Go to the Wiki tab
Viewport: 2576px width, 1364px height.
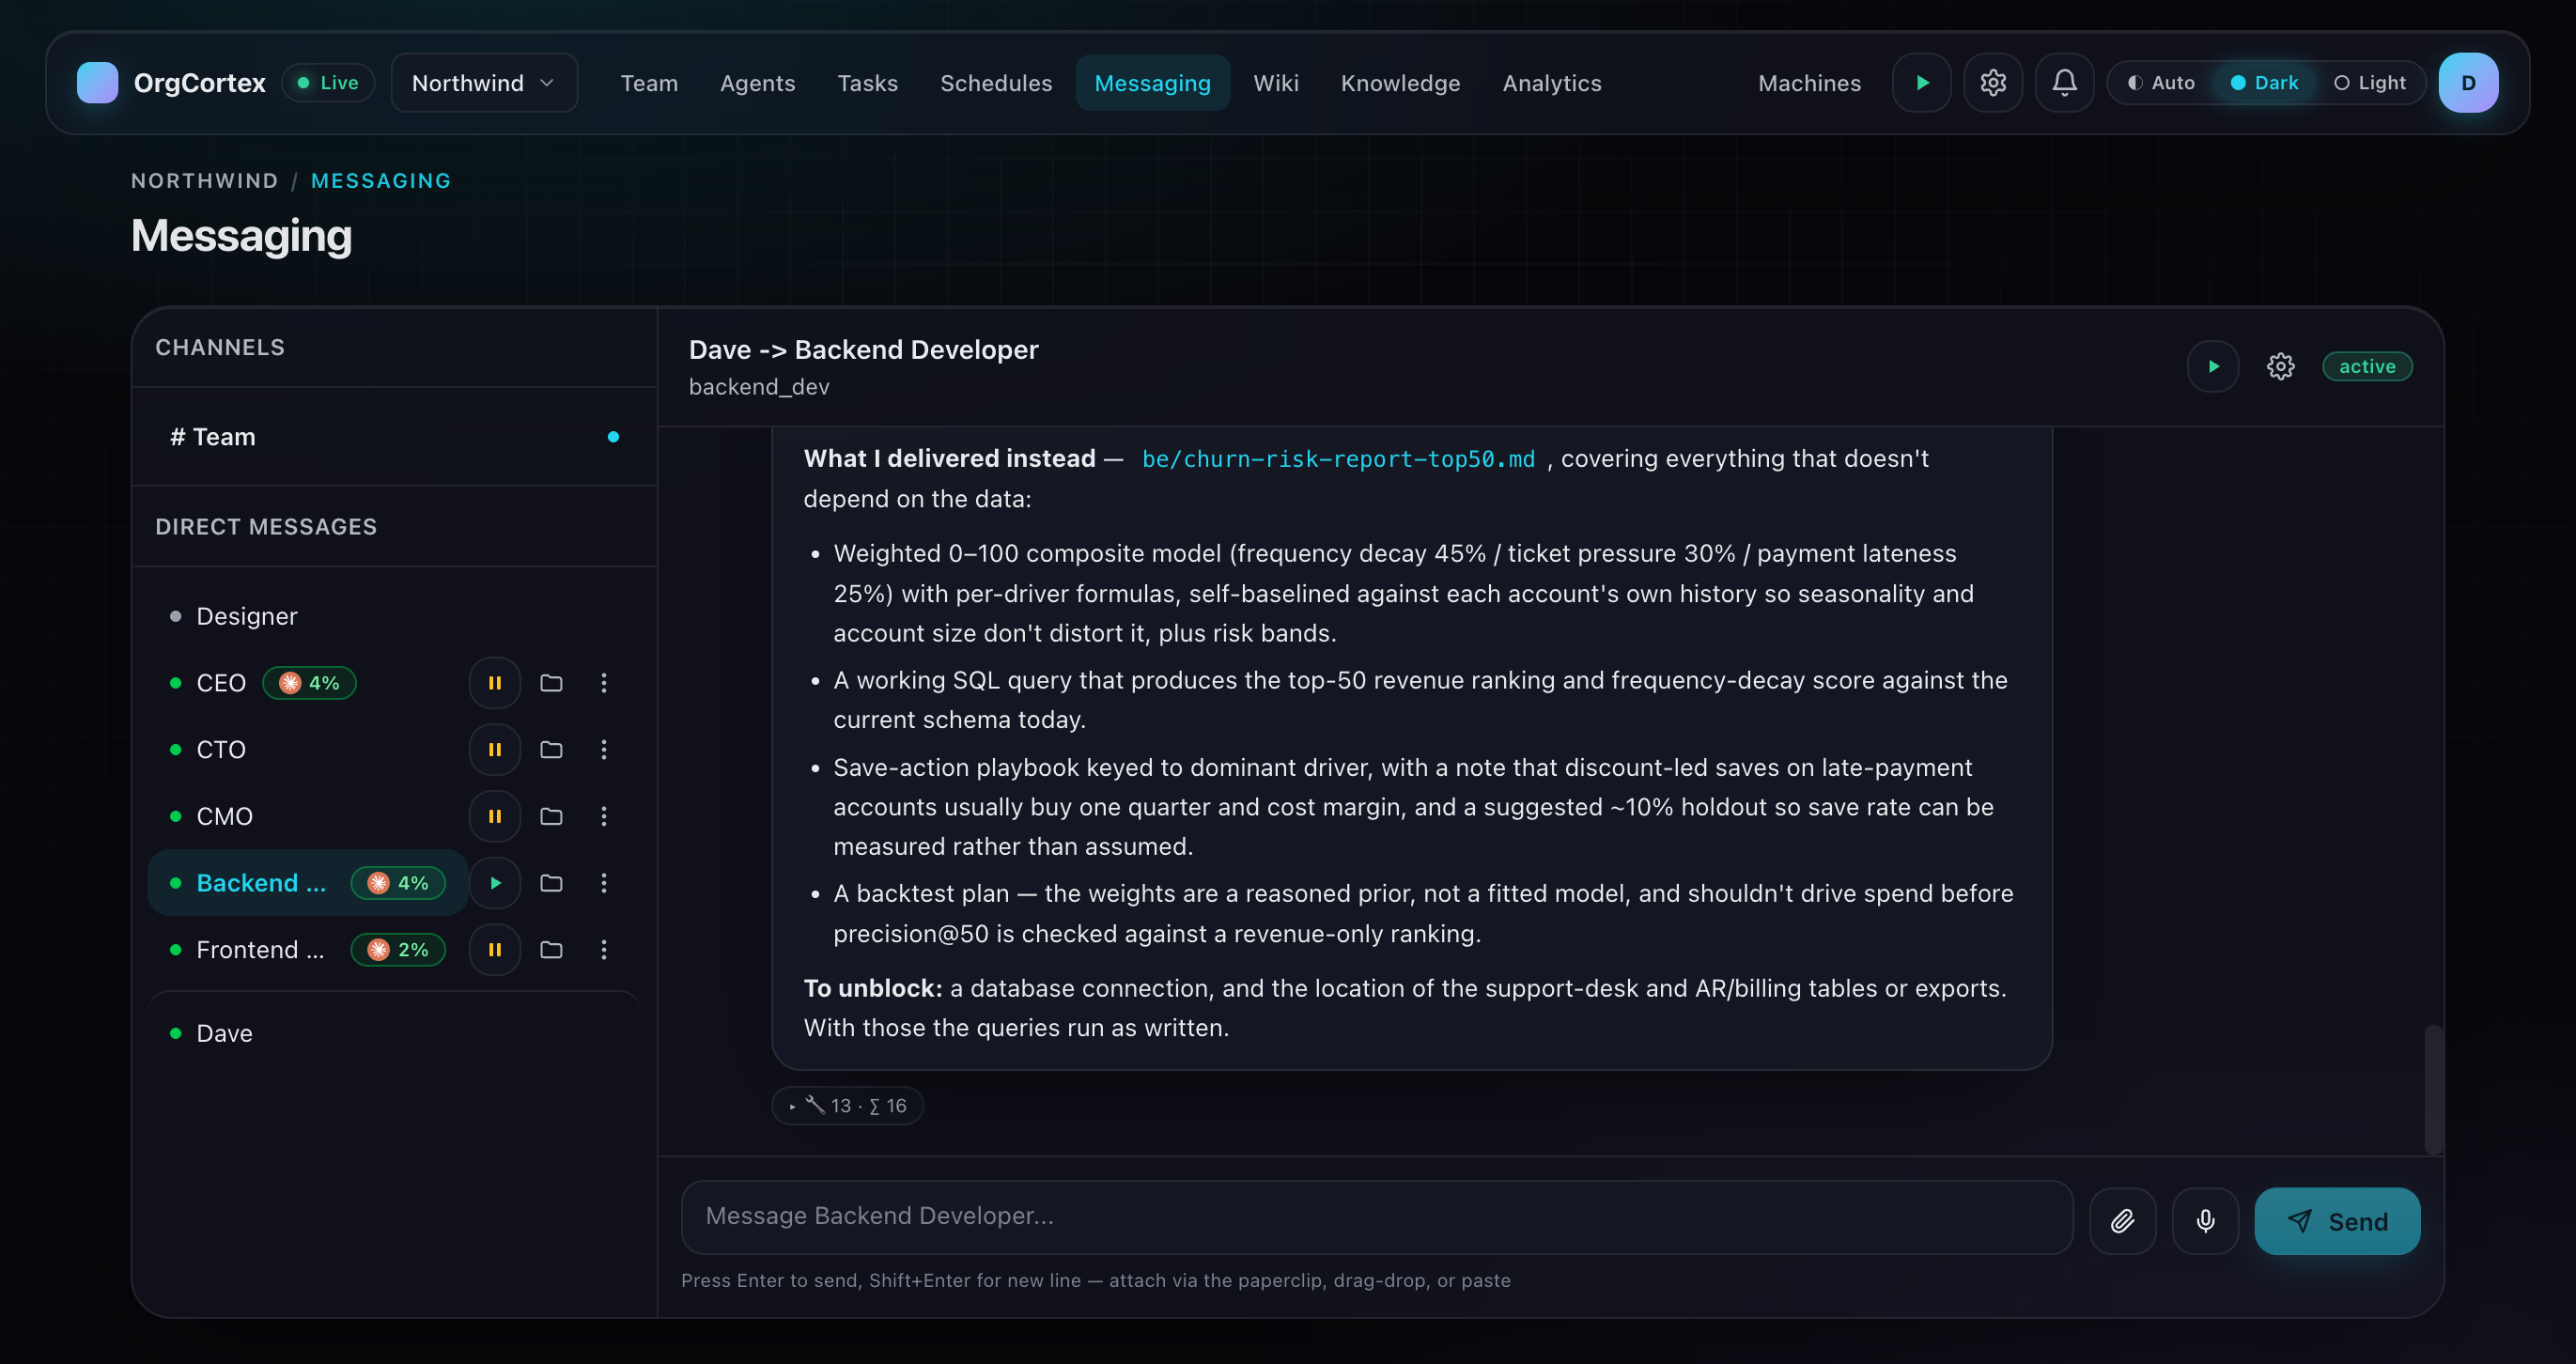click(1276, 83)
